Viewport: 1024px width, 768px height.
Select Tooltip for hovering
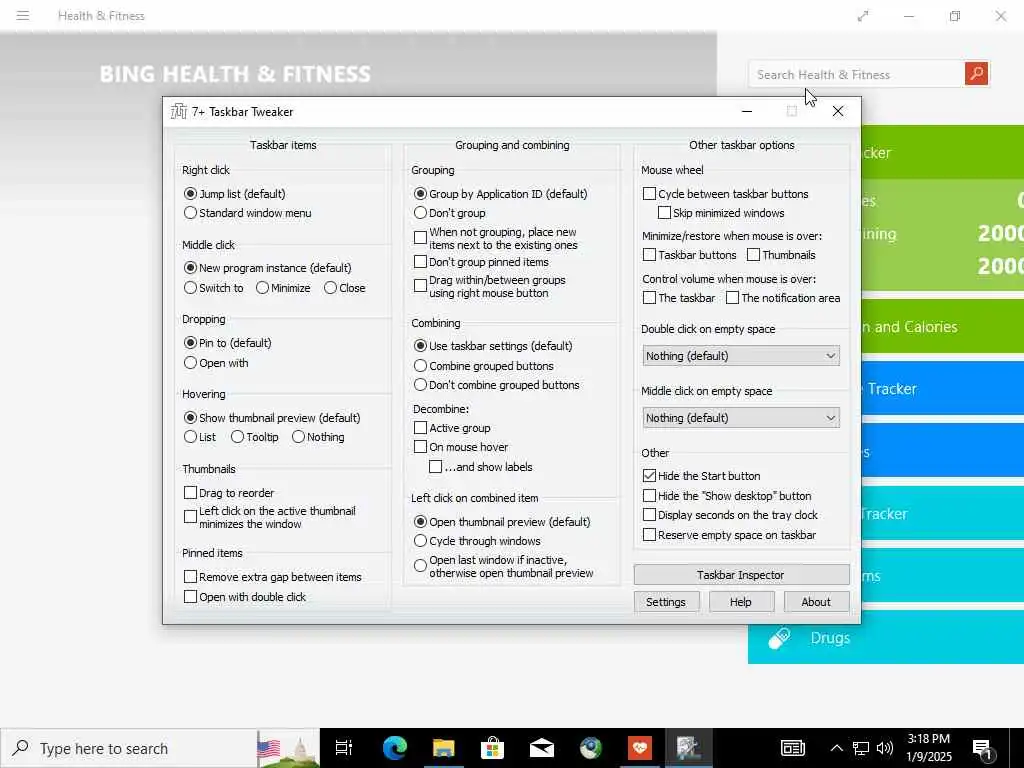[255, 437]
